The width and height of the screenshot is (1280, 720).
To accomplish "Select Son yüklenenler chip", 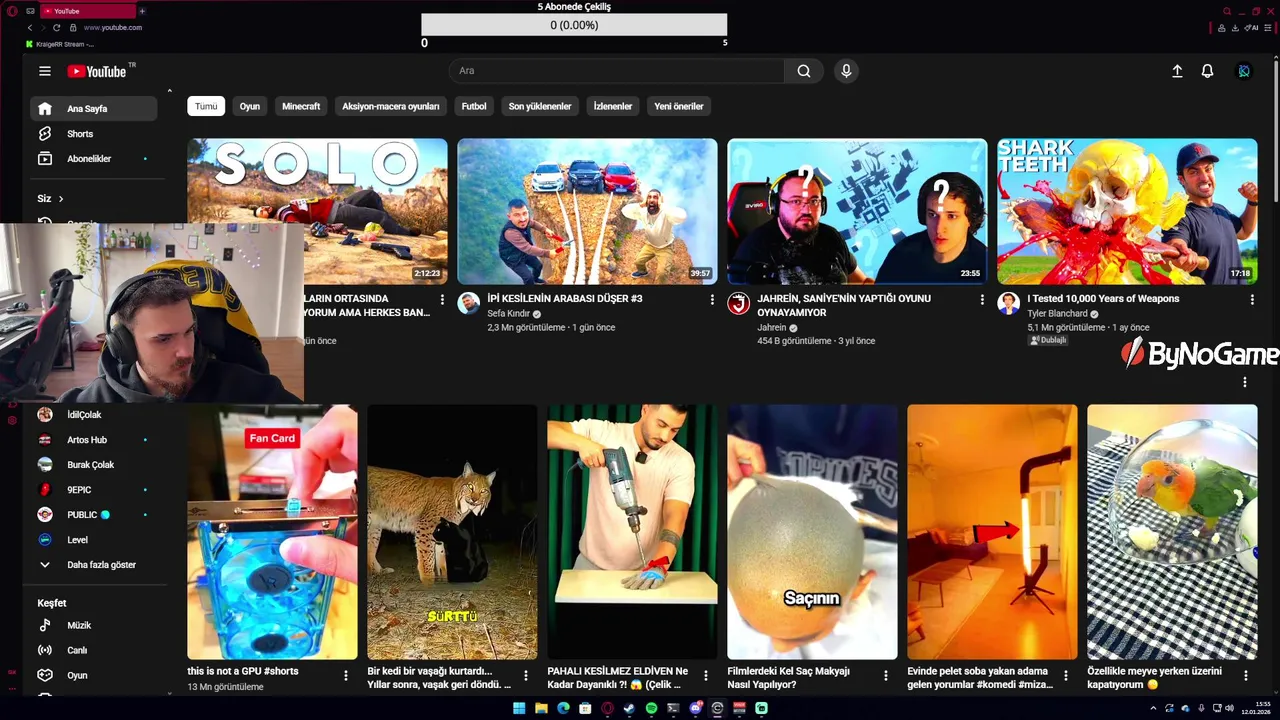I will pyautogui.click(x=540, y=106).
